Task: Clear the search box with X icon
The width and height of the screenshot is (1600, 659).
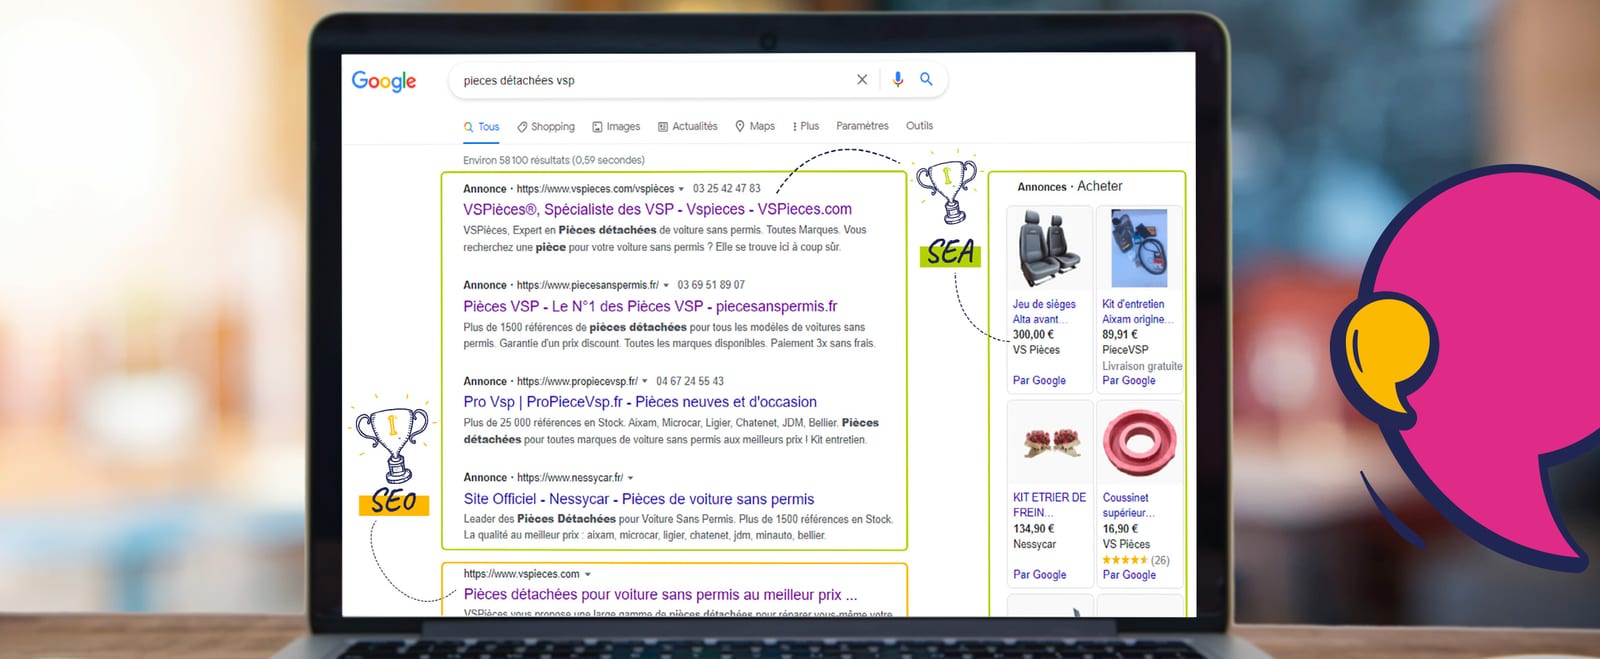Action: tap(862, 80)
